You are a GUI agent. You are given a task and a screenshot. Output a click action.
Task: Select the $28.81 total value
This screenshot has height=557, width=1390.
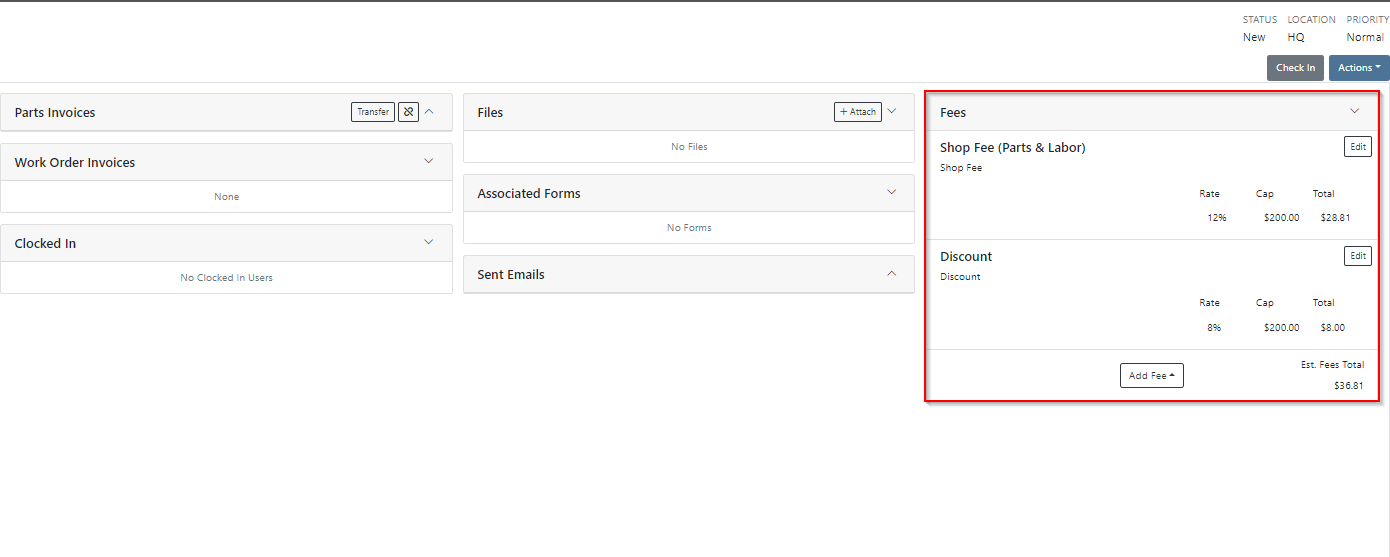pyautogui.click(x=1335, y=218)
